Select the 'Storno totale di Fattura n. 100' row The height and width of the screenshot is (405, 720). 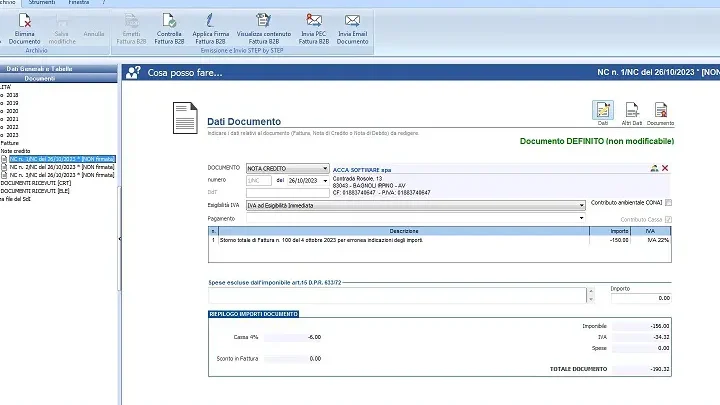tap(439, 240)
